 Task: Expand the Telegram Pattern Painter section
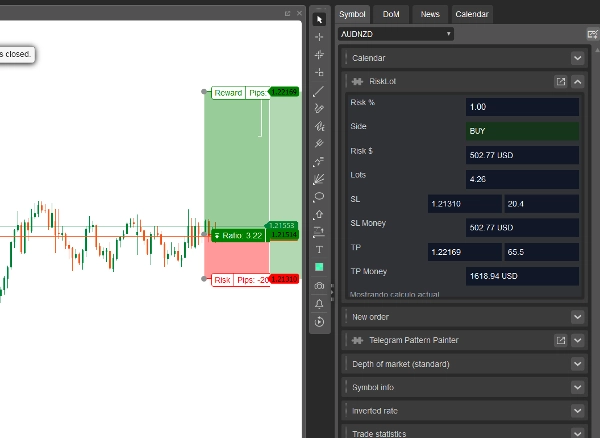click(x=577, y=340)
